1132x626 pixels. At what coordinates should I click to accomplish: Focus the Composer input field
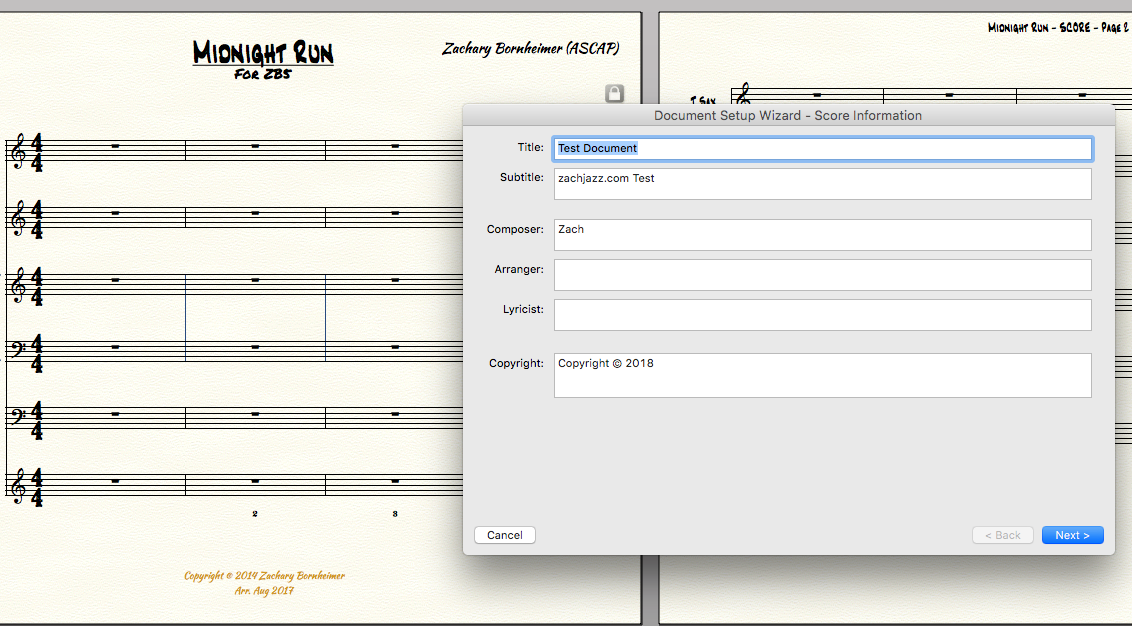[x=822, y=235]
